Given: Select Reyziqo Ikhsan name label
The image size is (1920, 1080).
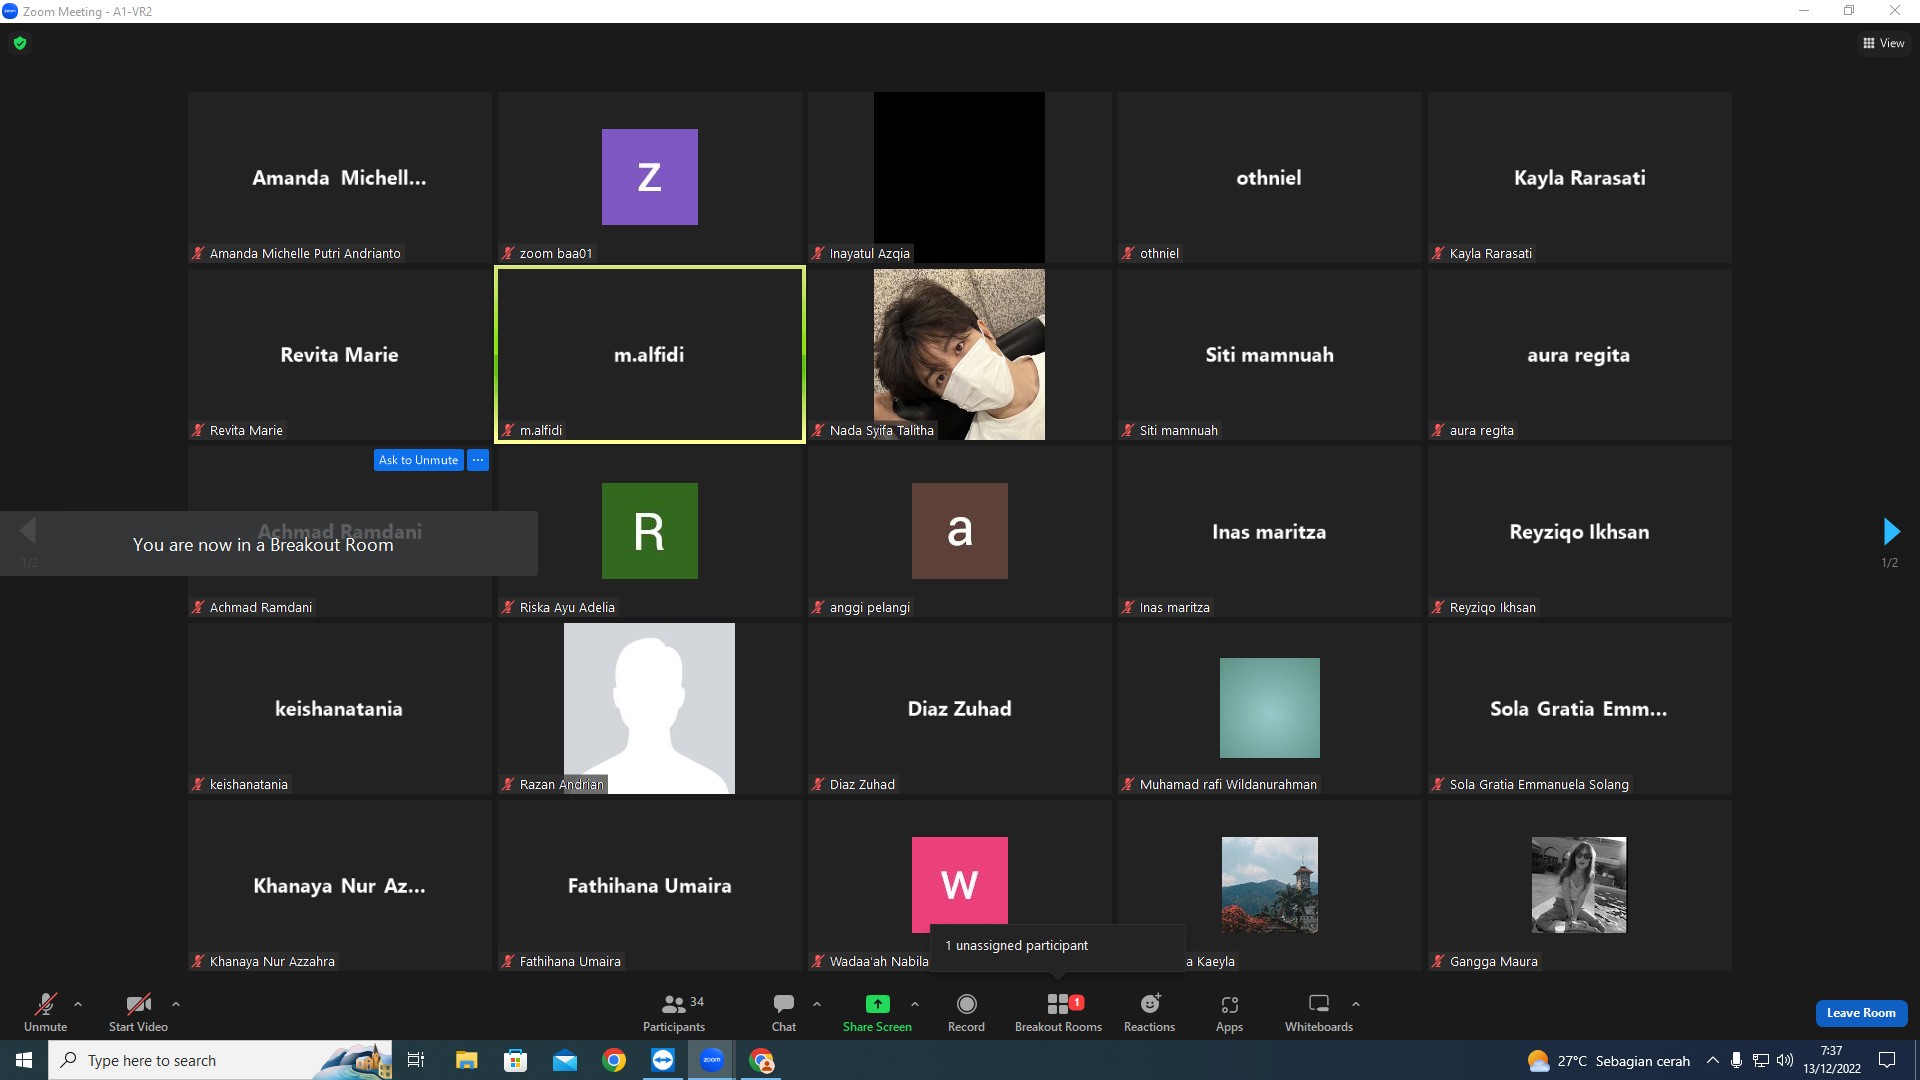Looking at the screenshot, I should pyautogui.click(x=1493, y=608).
